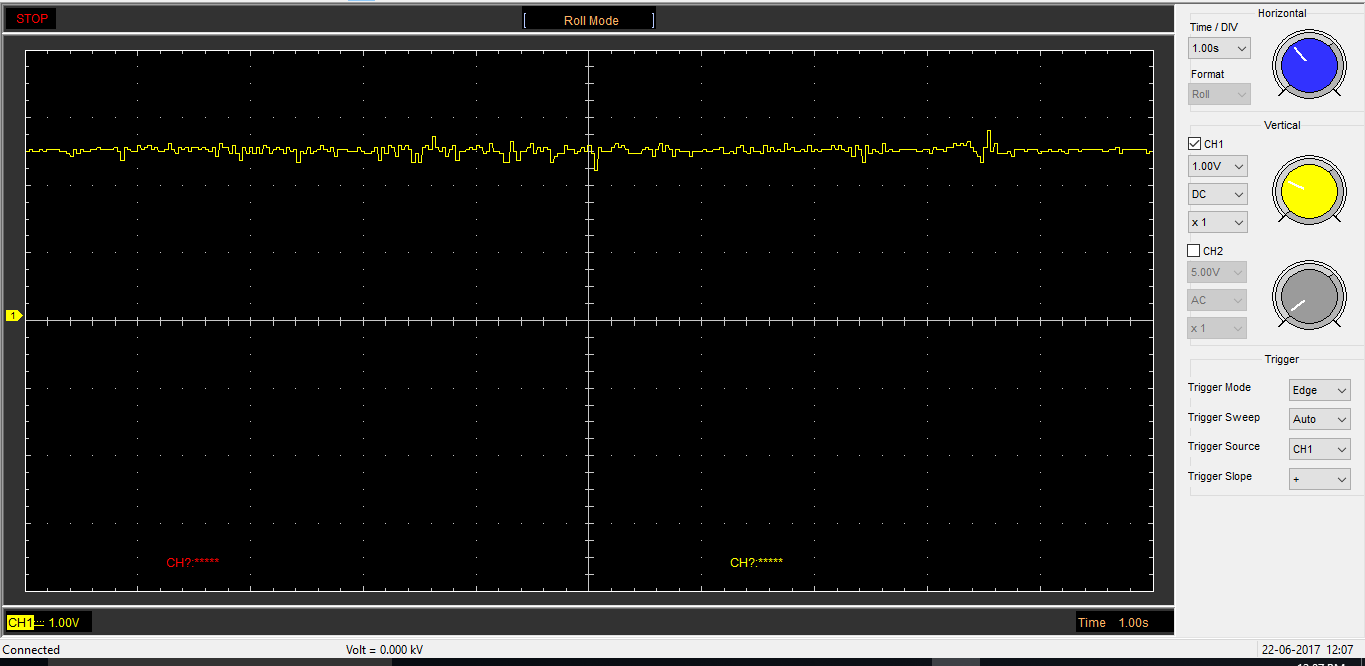Click the Trigger Sweep label
Viewport: 1365px width, 666px height.
1224,417
